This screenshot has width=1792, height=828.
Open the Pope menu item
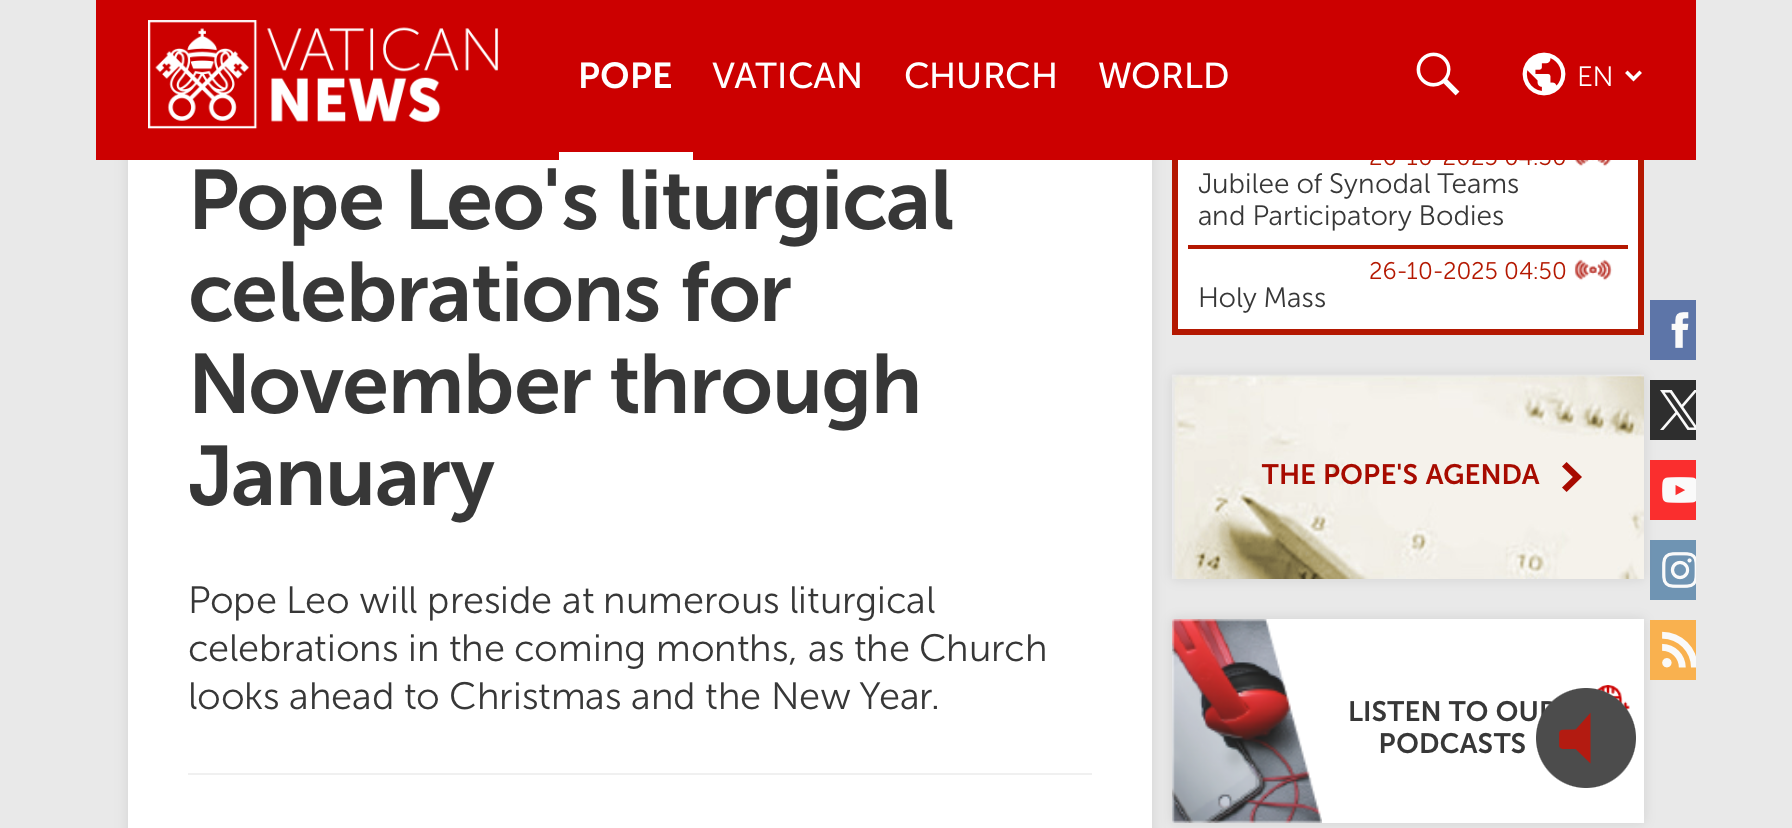tap(625, 76)
